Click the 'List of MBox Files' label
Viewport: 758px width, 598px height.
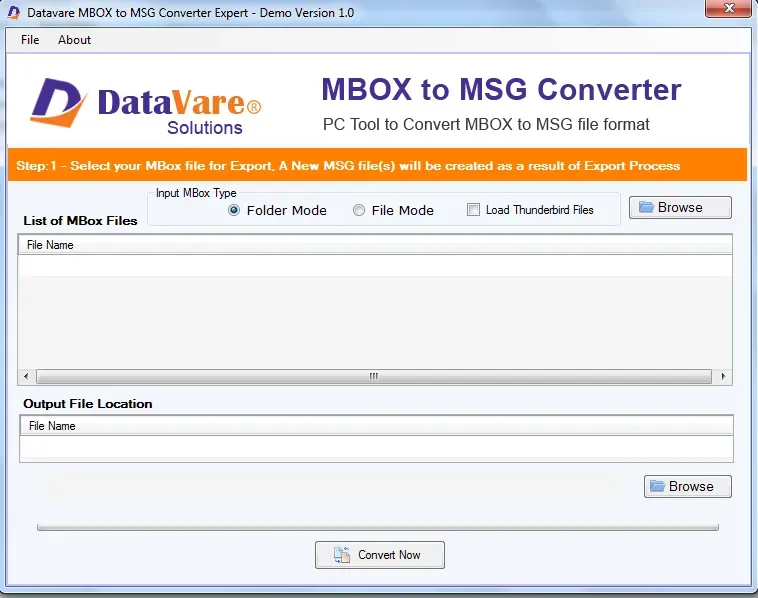[x=80, y=221]
